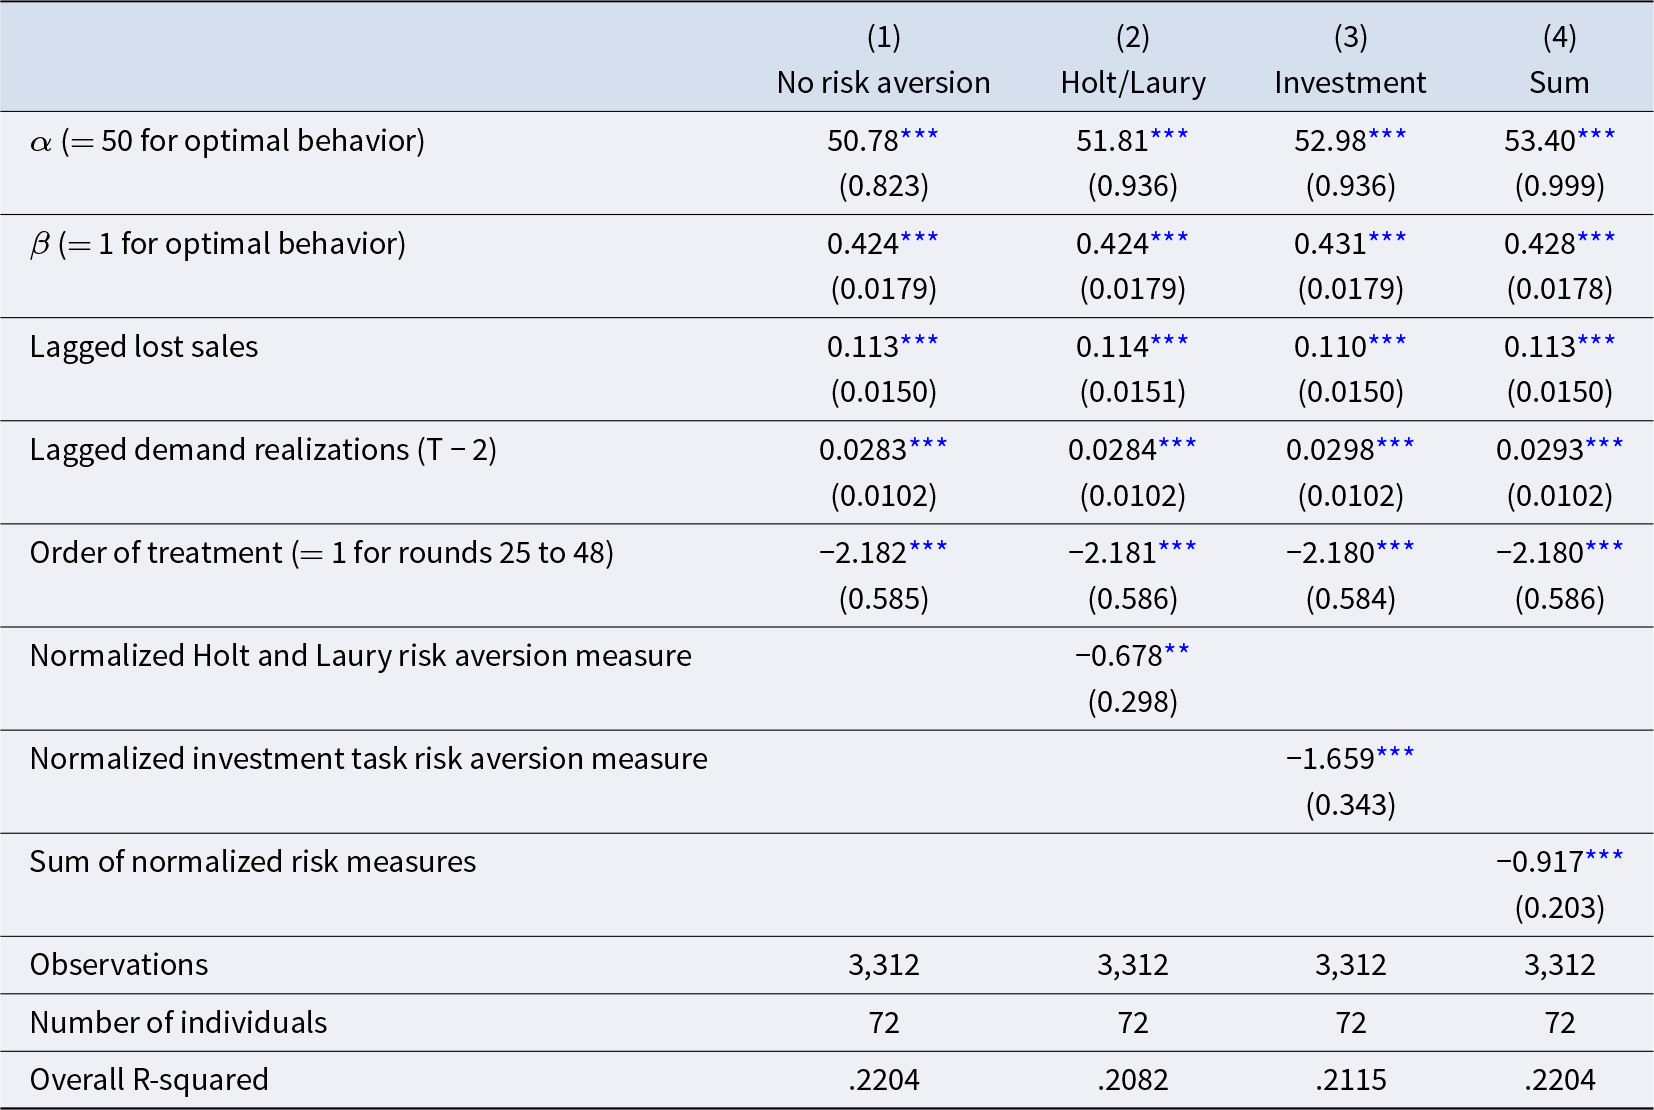This screenshot has height=1110, width=1654.
Task: Select the "Lagged demand realizations (T − 2)" label
Action: pos(263,450)
